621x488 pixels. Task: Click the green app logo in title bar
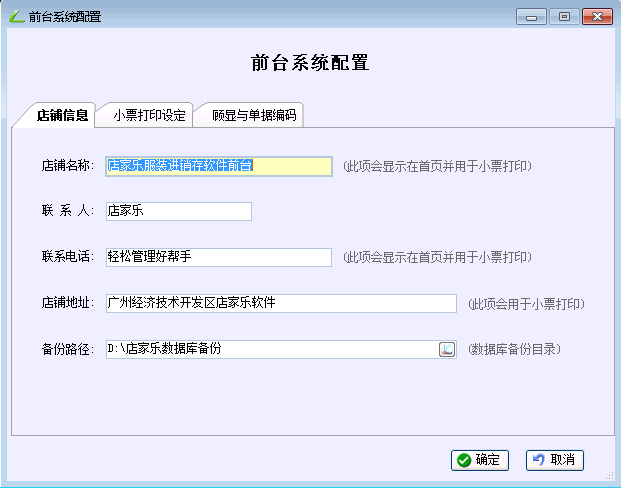point(17,17)
